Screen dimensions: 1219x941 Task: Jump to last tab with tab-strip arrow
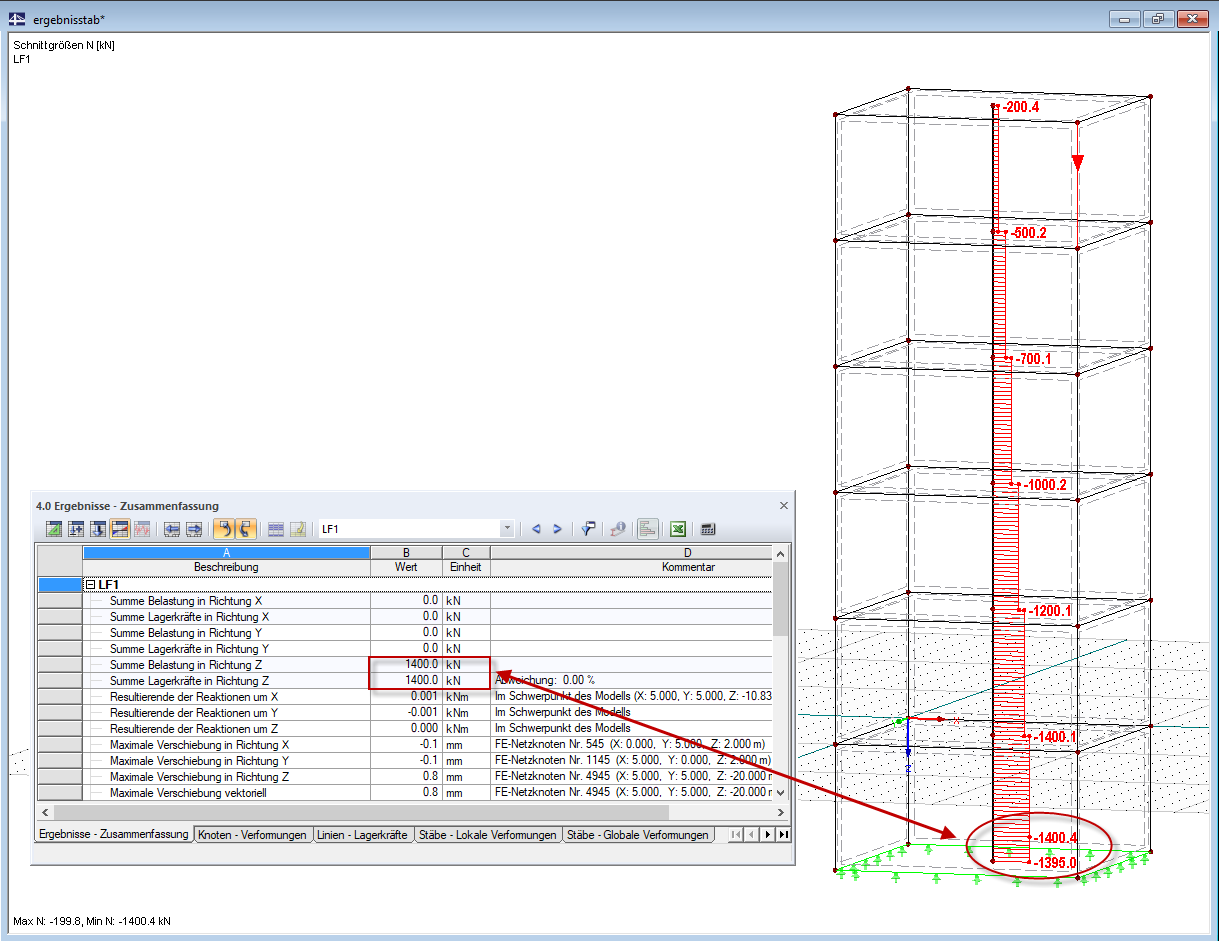point(783,834)
